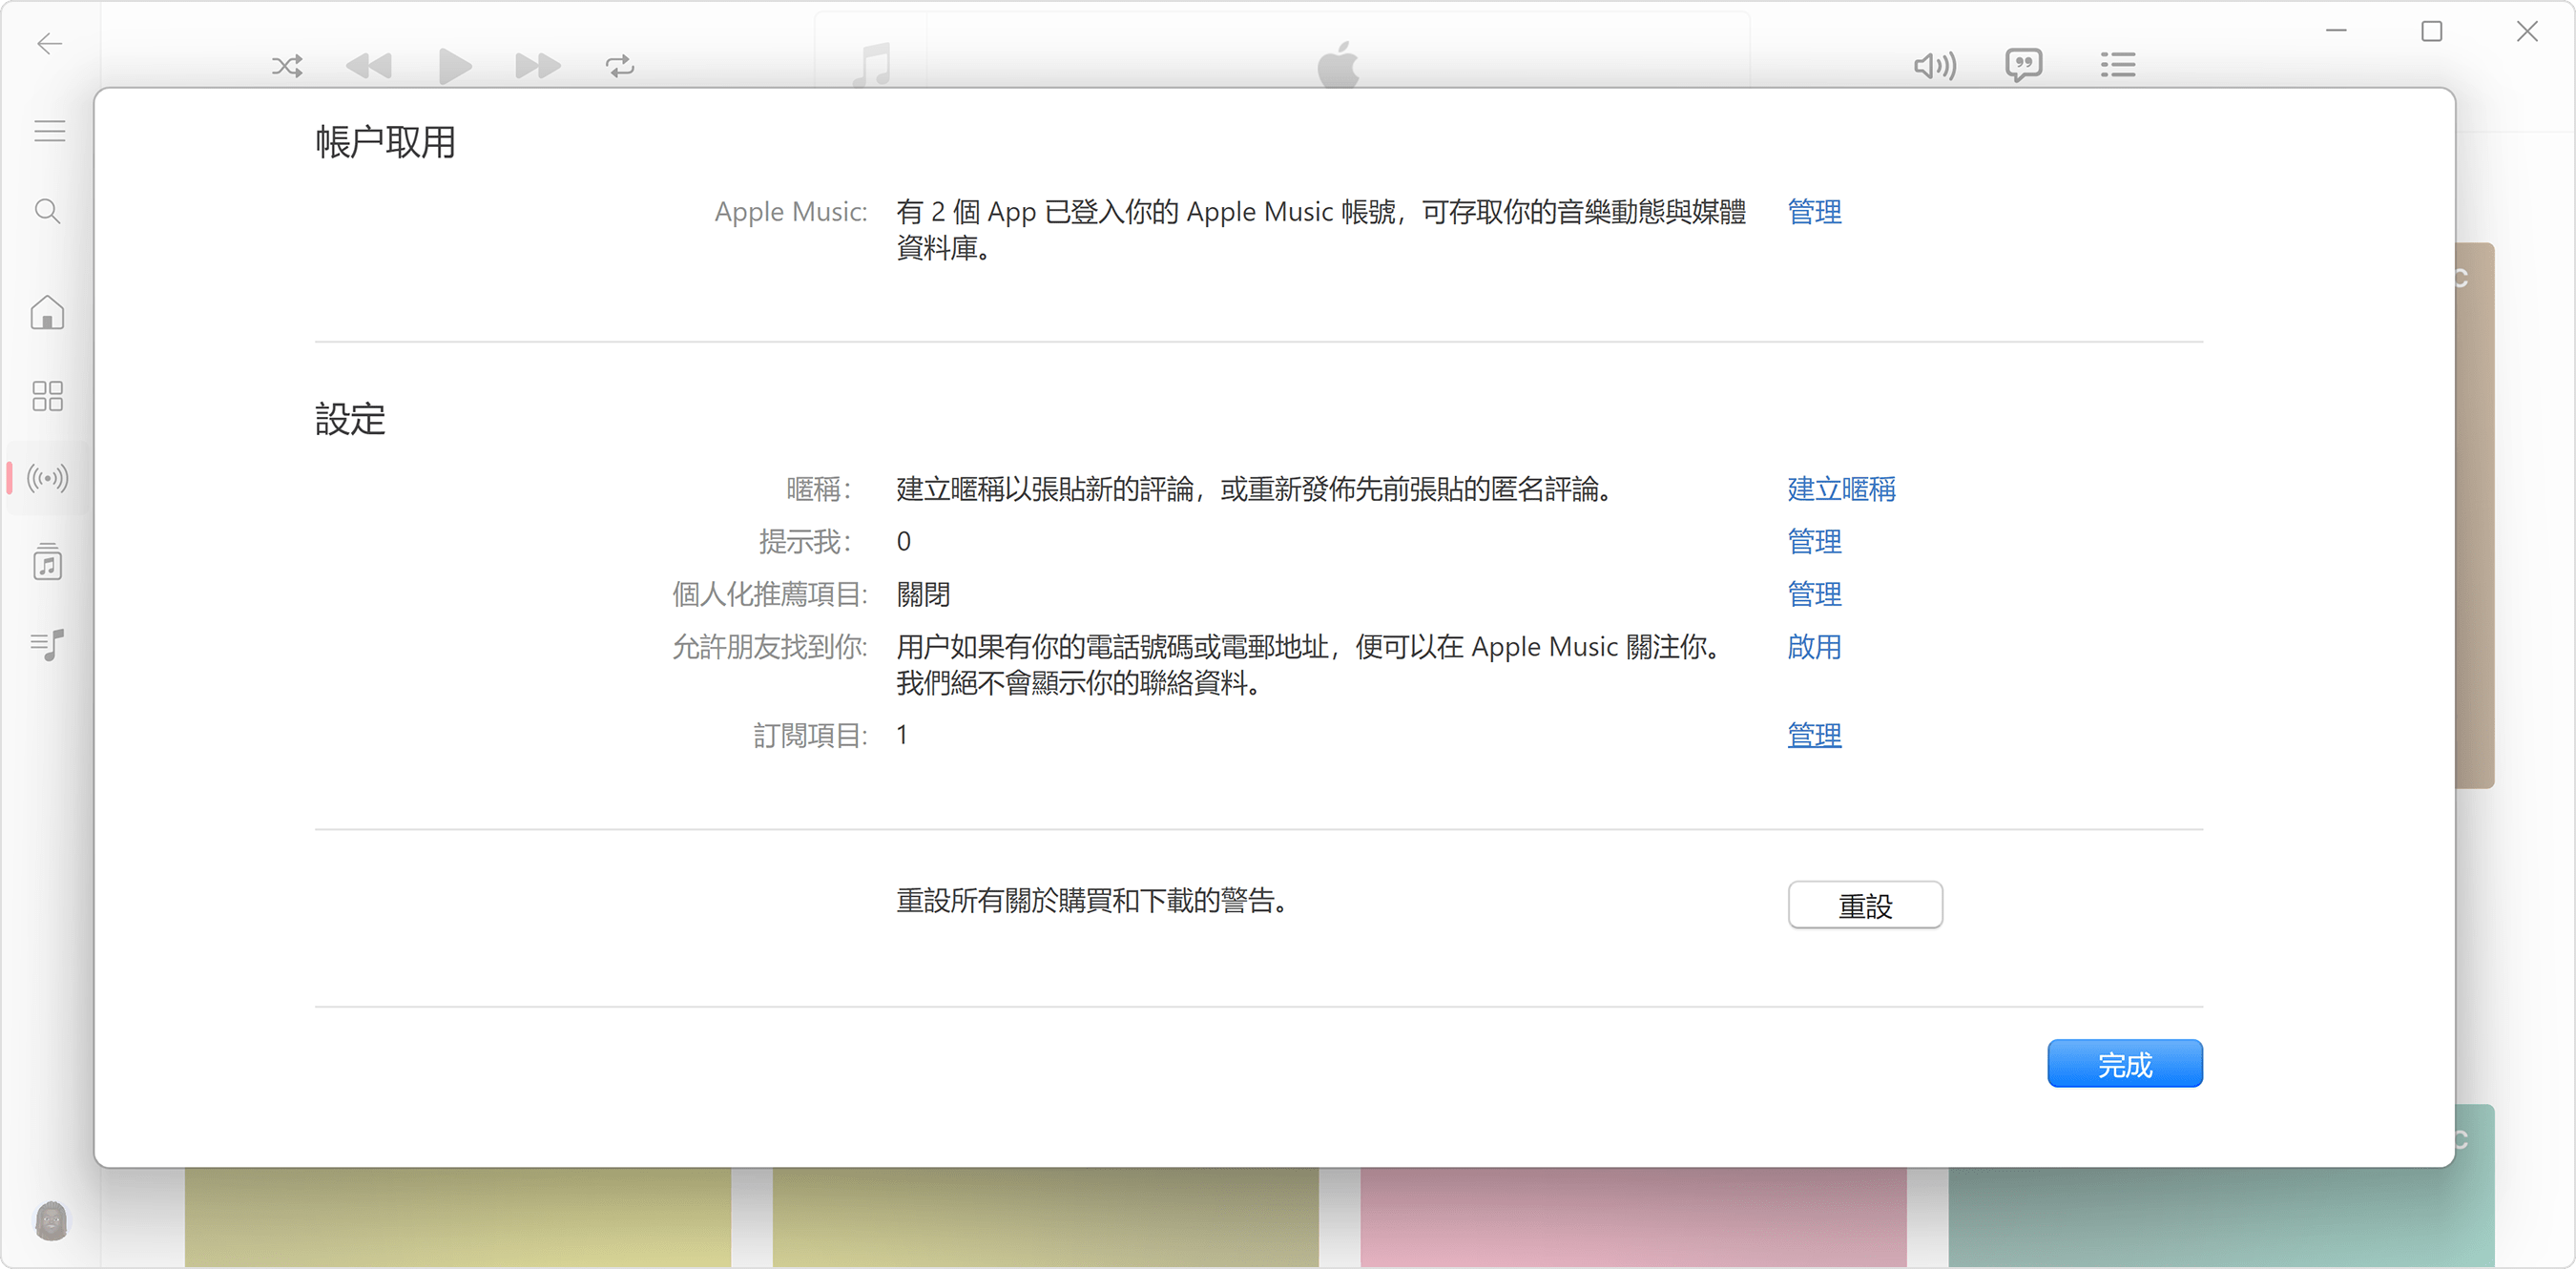Open the volume control
This screenshot has width=2576, height=1269.
coord(1934,66)
